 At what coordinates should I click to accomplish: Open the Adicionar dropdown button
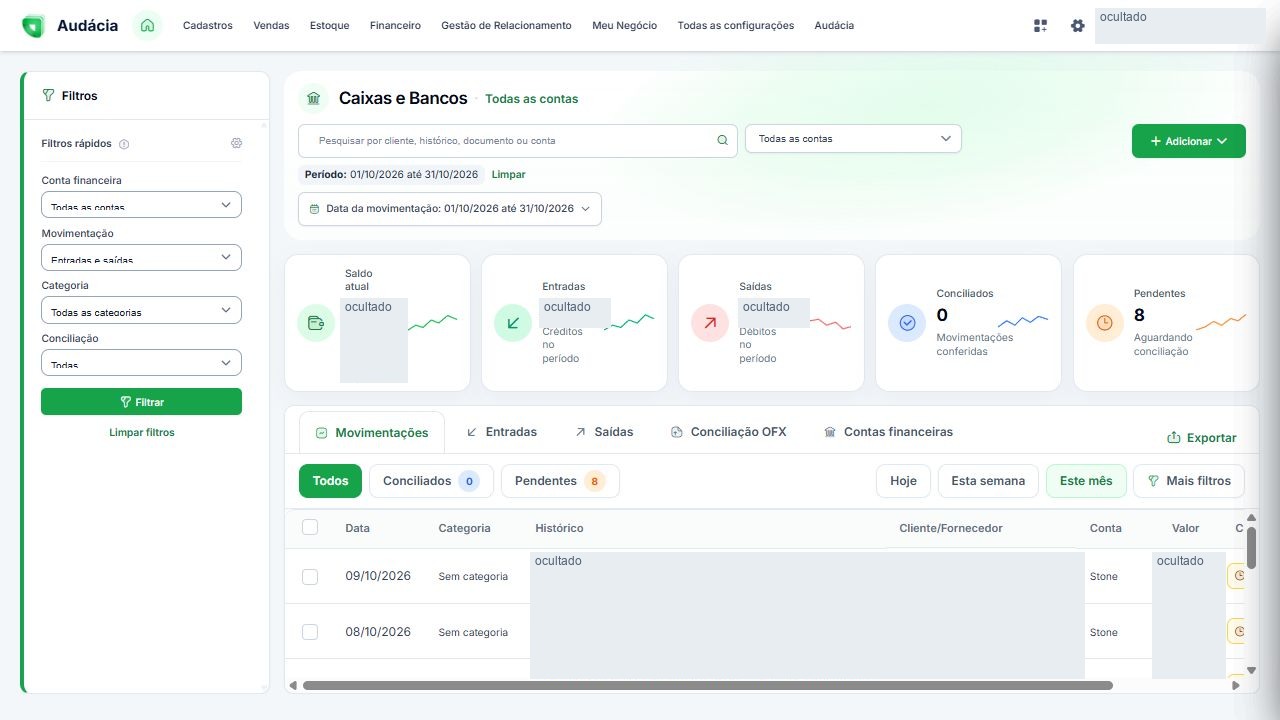coord(1189,141)
